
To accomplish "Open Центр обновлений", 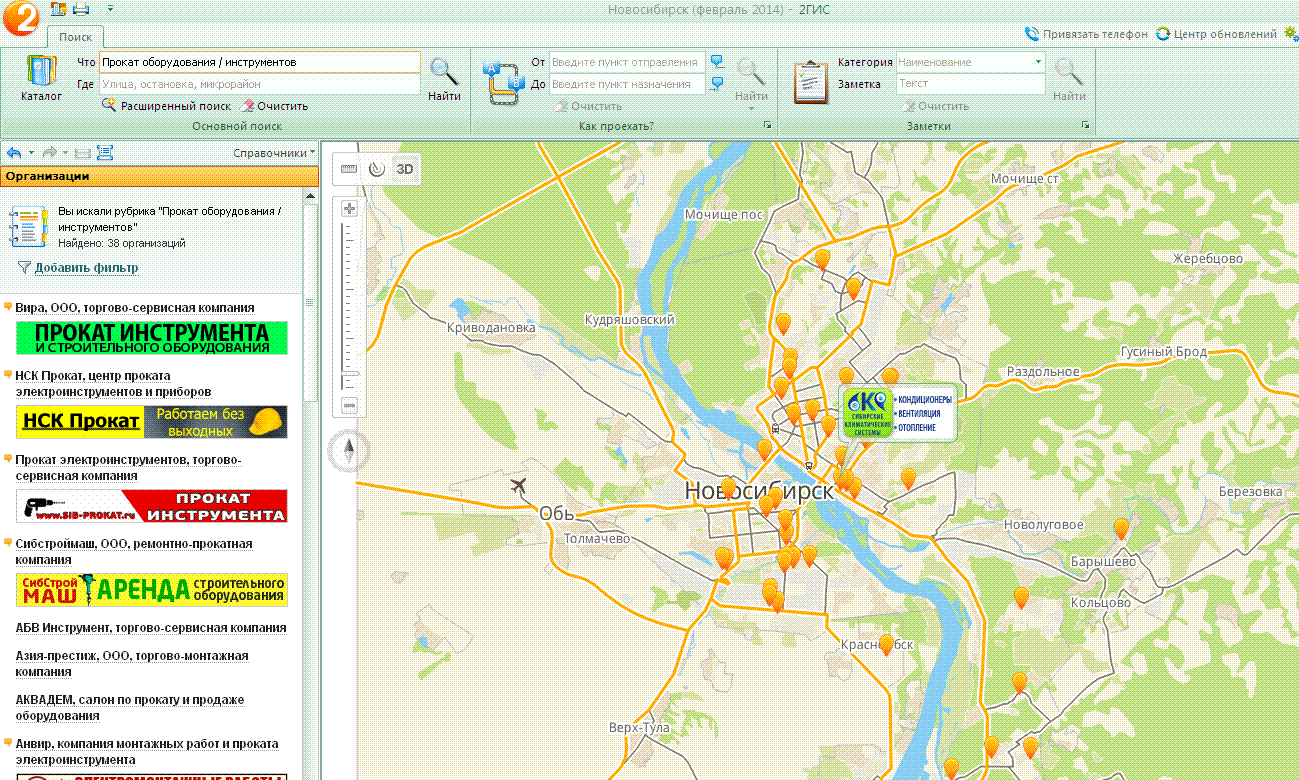I will [1216, 34].
